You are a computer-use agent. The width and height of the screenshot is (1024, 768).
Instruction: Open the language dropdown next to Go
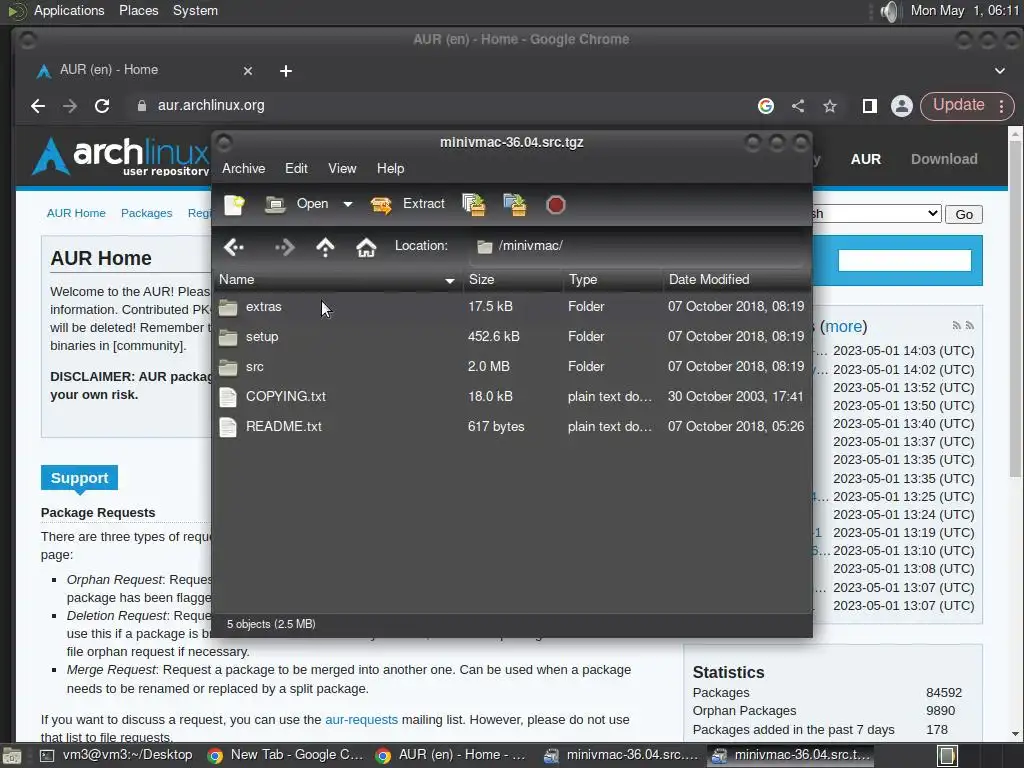[875, 214]
